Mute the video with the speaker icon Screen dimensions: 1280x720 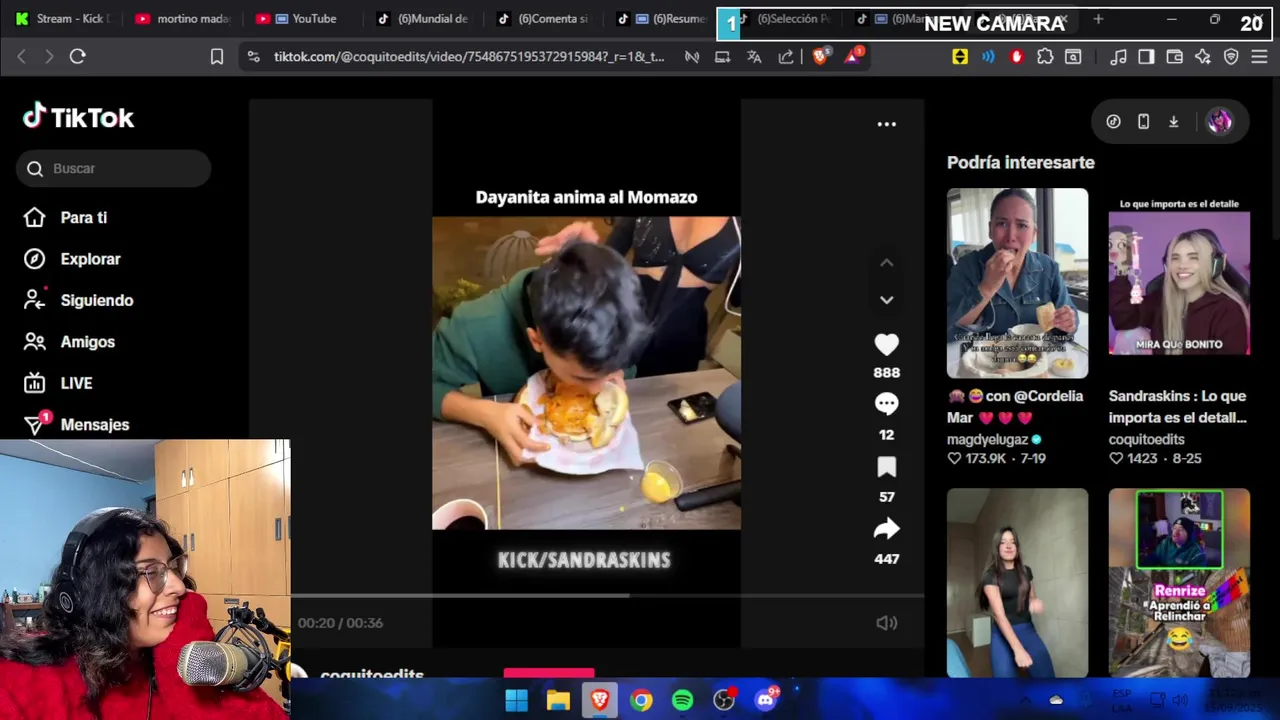pos(886,623)
